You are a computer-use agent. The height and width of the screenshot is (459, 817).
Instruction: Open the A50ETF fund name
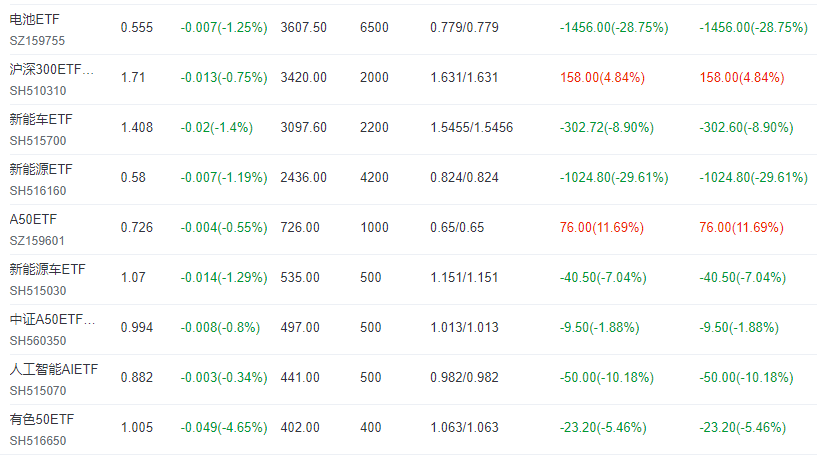pos(33,219)
